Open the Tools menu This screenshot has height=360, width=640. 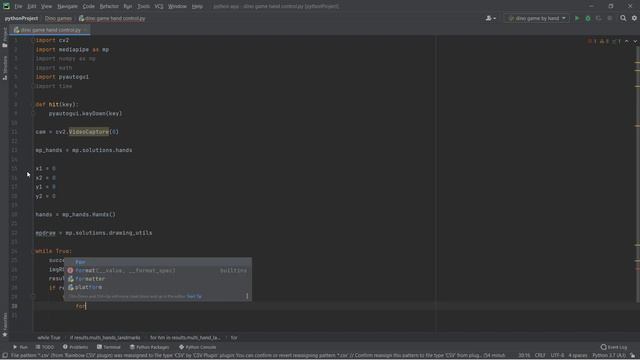(143, 7)
